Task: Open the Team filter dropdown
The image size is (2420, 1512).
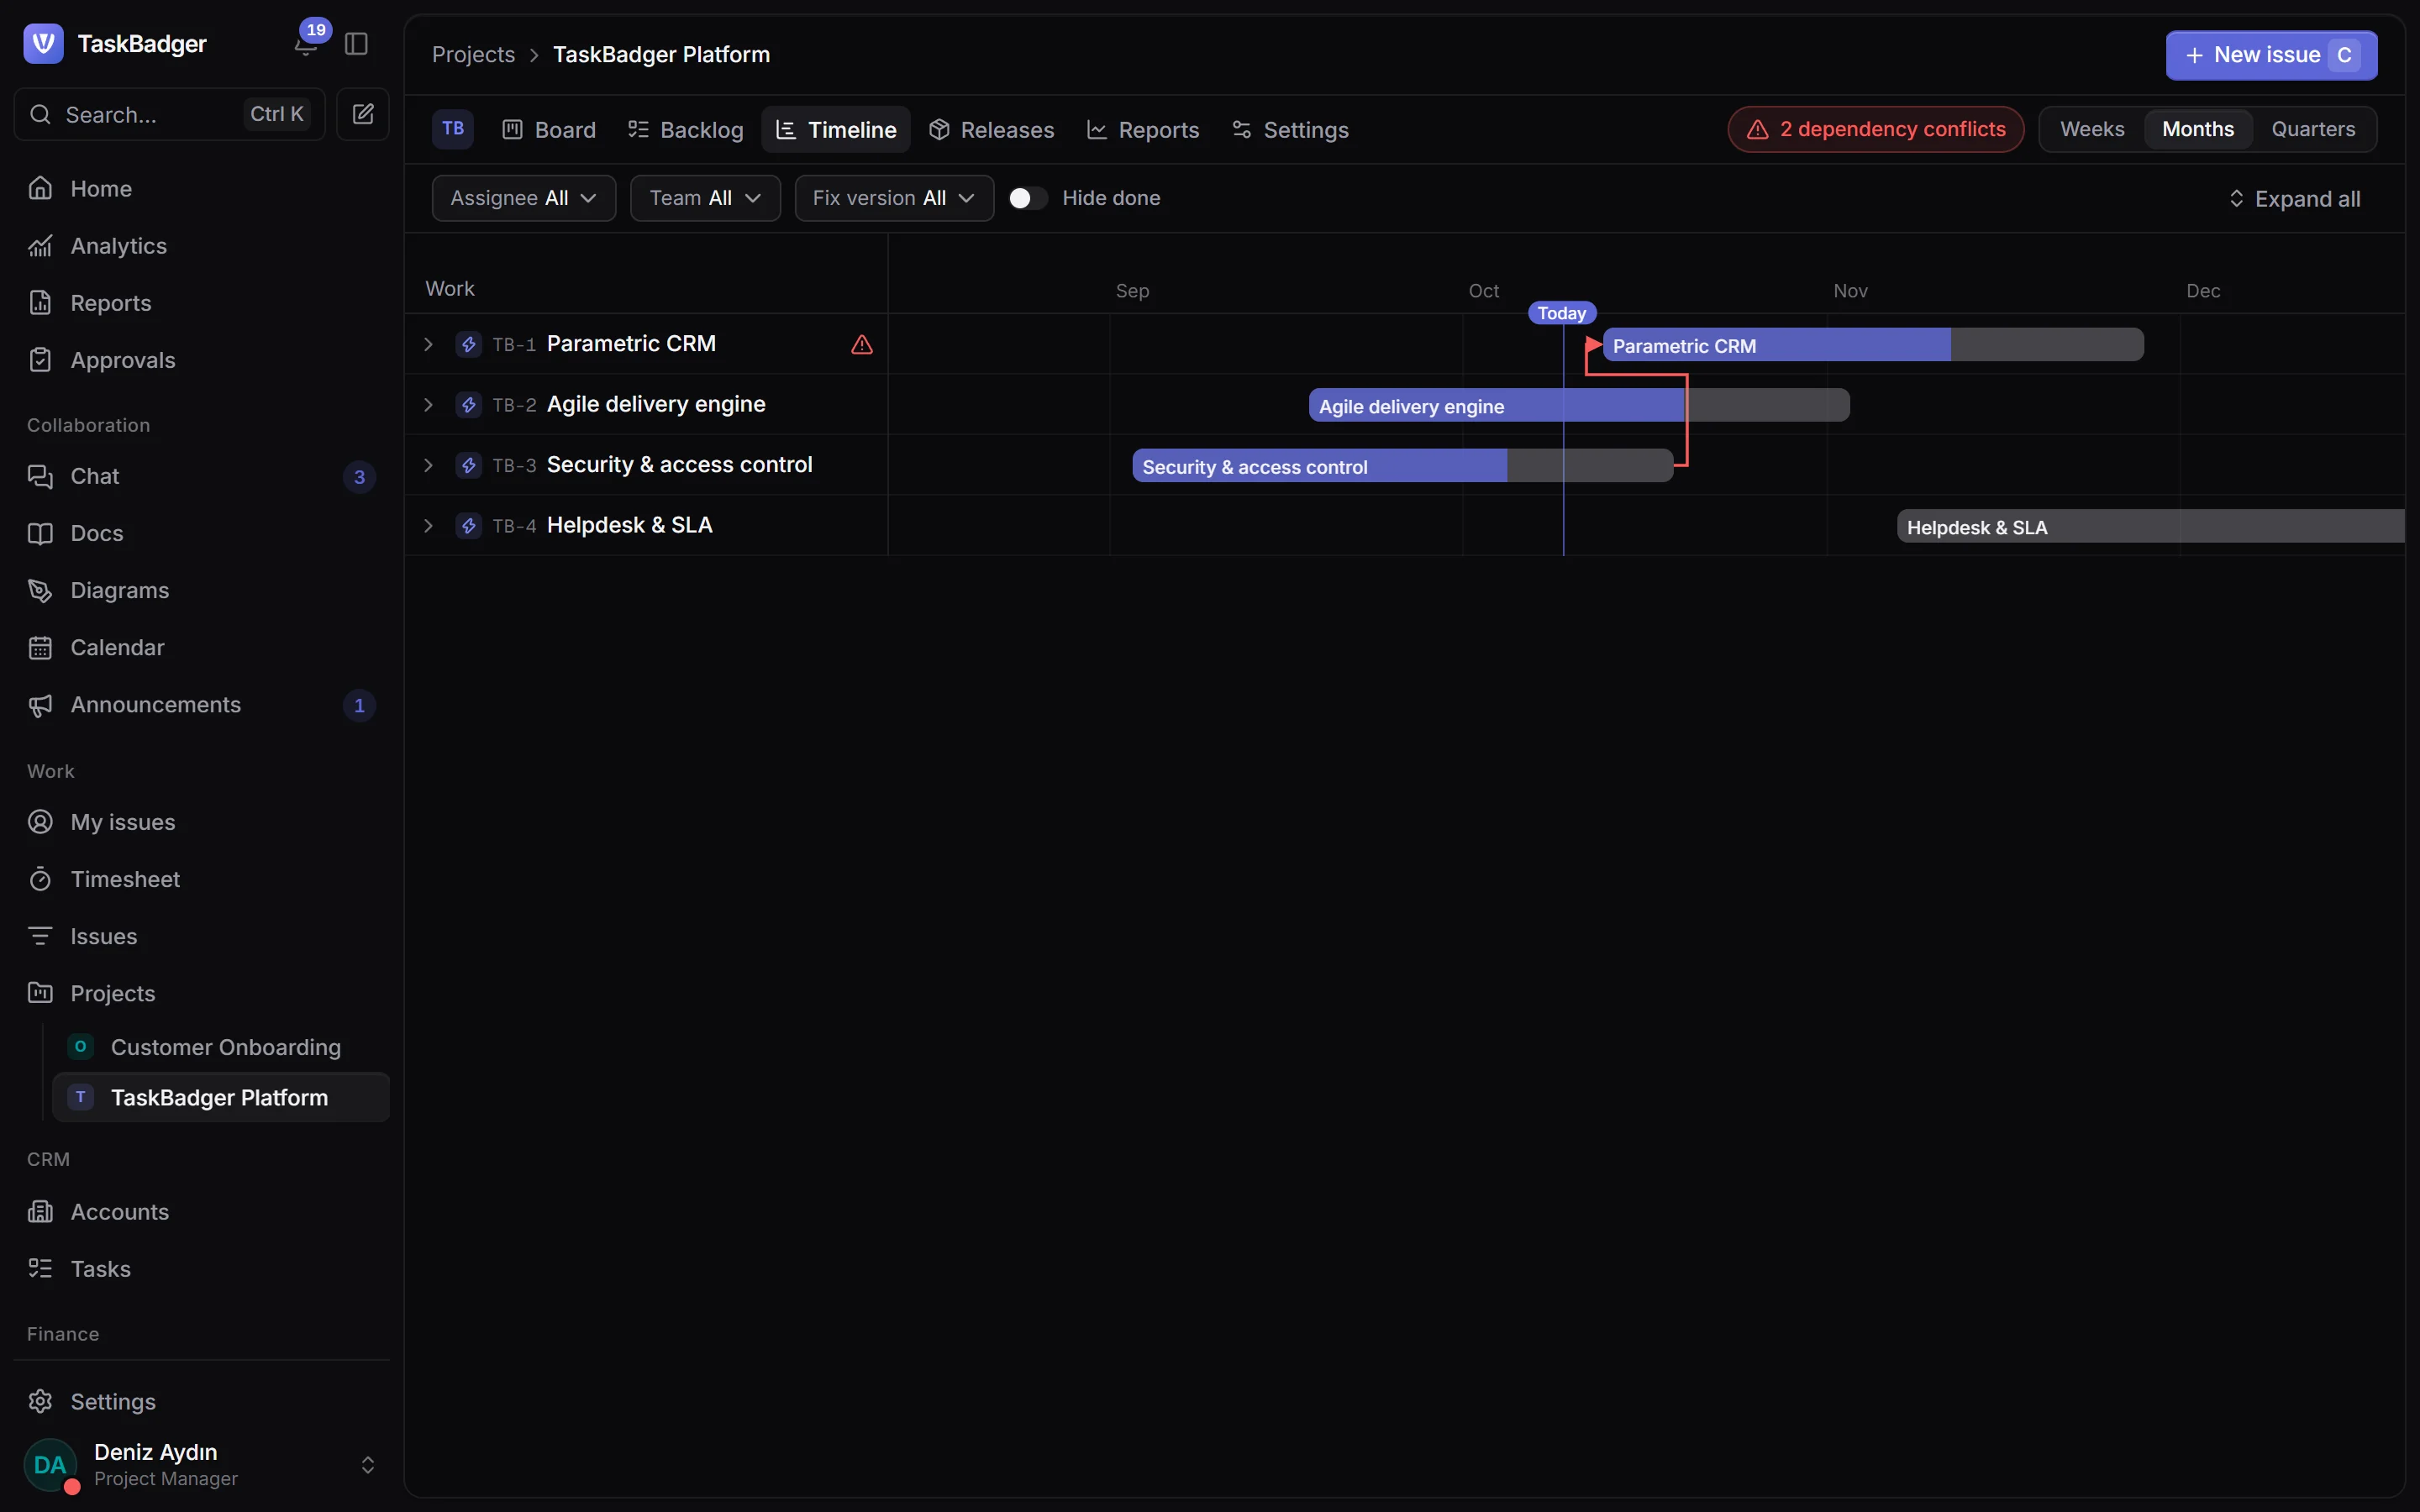Action: [x=705, y=198]
